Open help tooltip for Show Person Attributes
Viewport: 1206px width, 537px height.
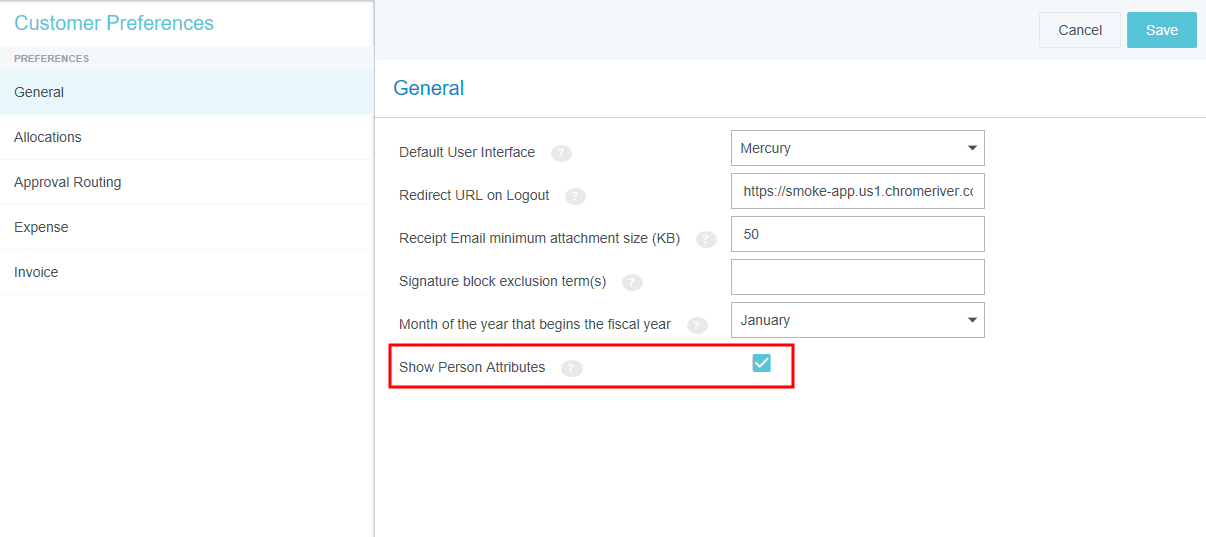[571, 368]
